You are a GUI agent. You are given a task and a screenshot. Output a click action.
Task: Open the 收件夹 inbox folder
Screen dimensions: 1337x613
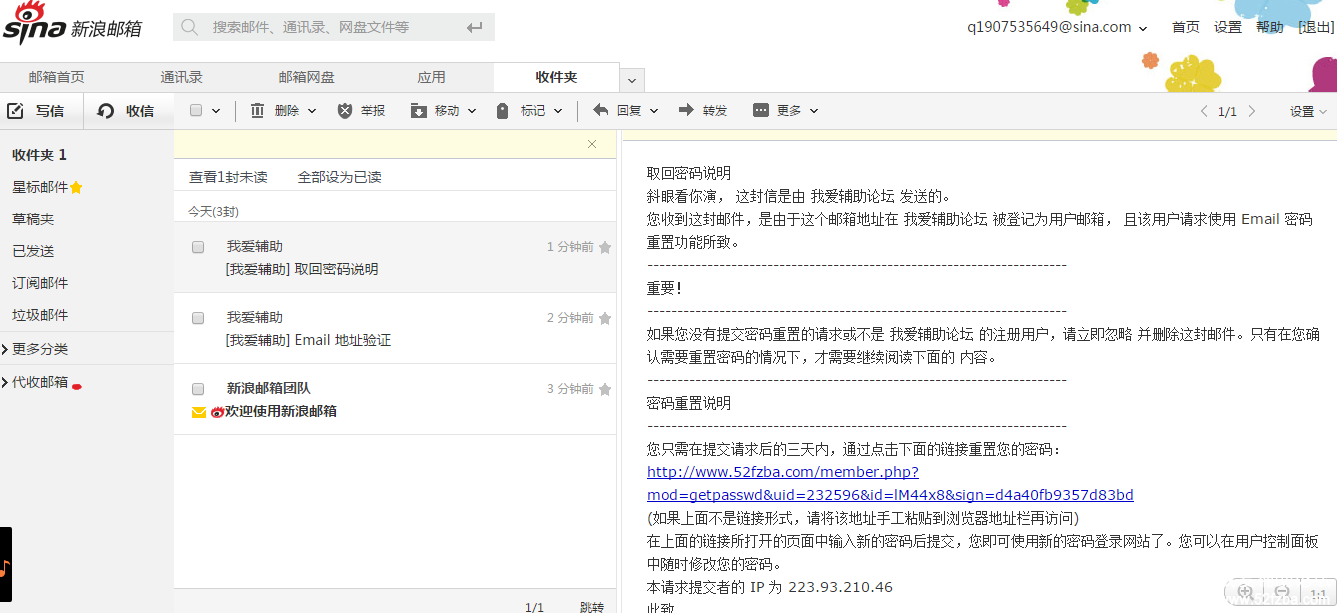click(x=39, y=155)
